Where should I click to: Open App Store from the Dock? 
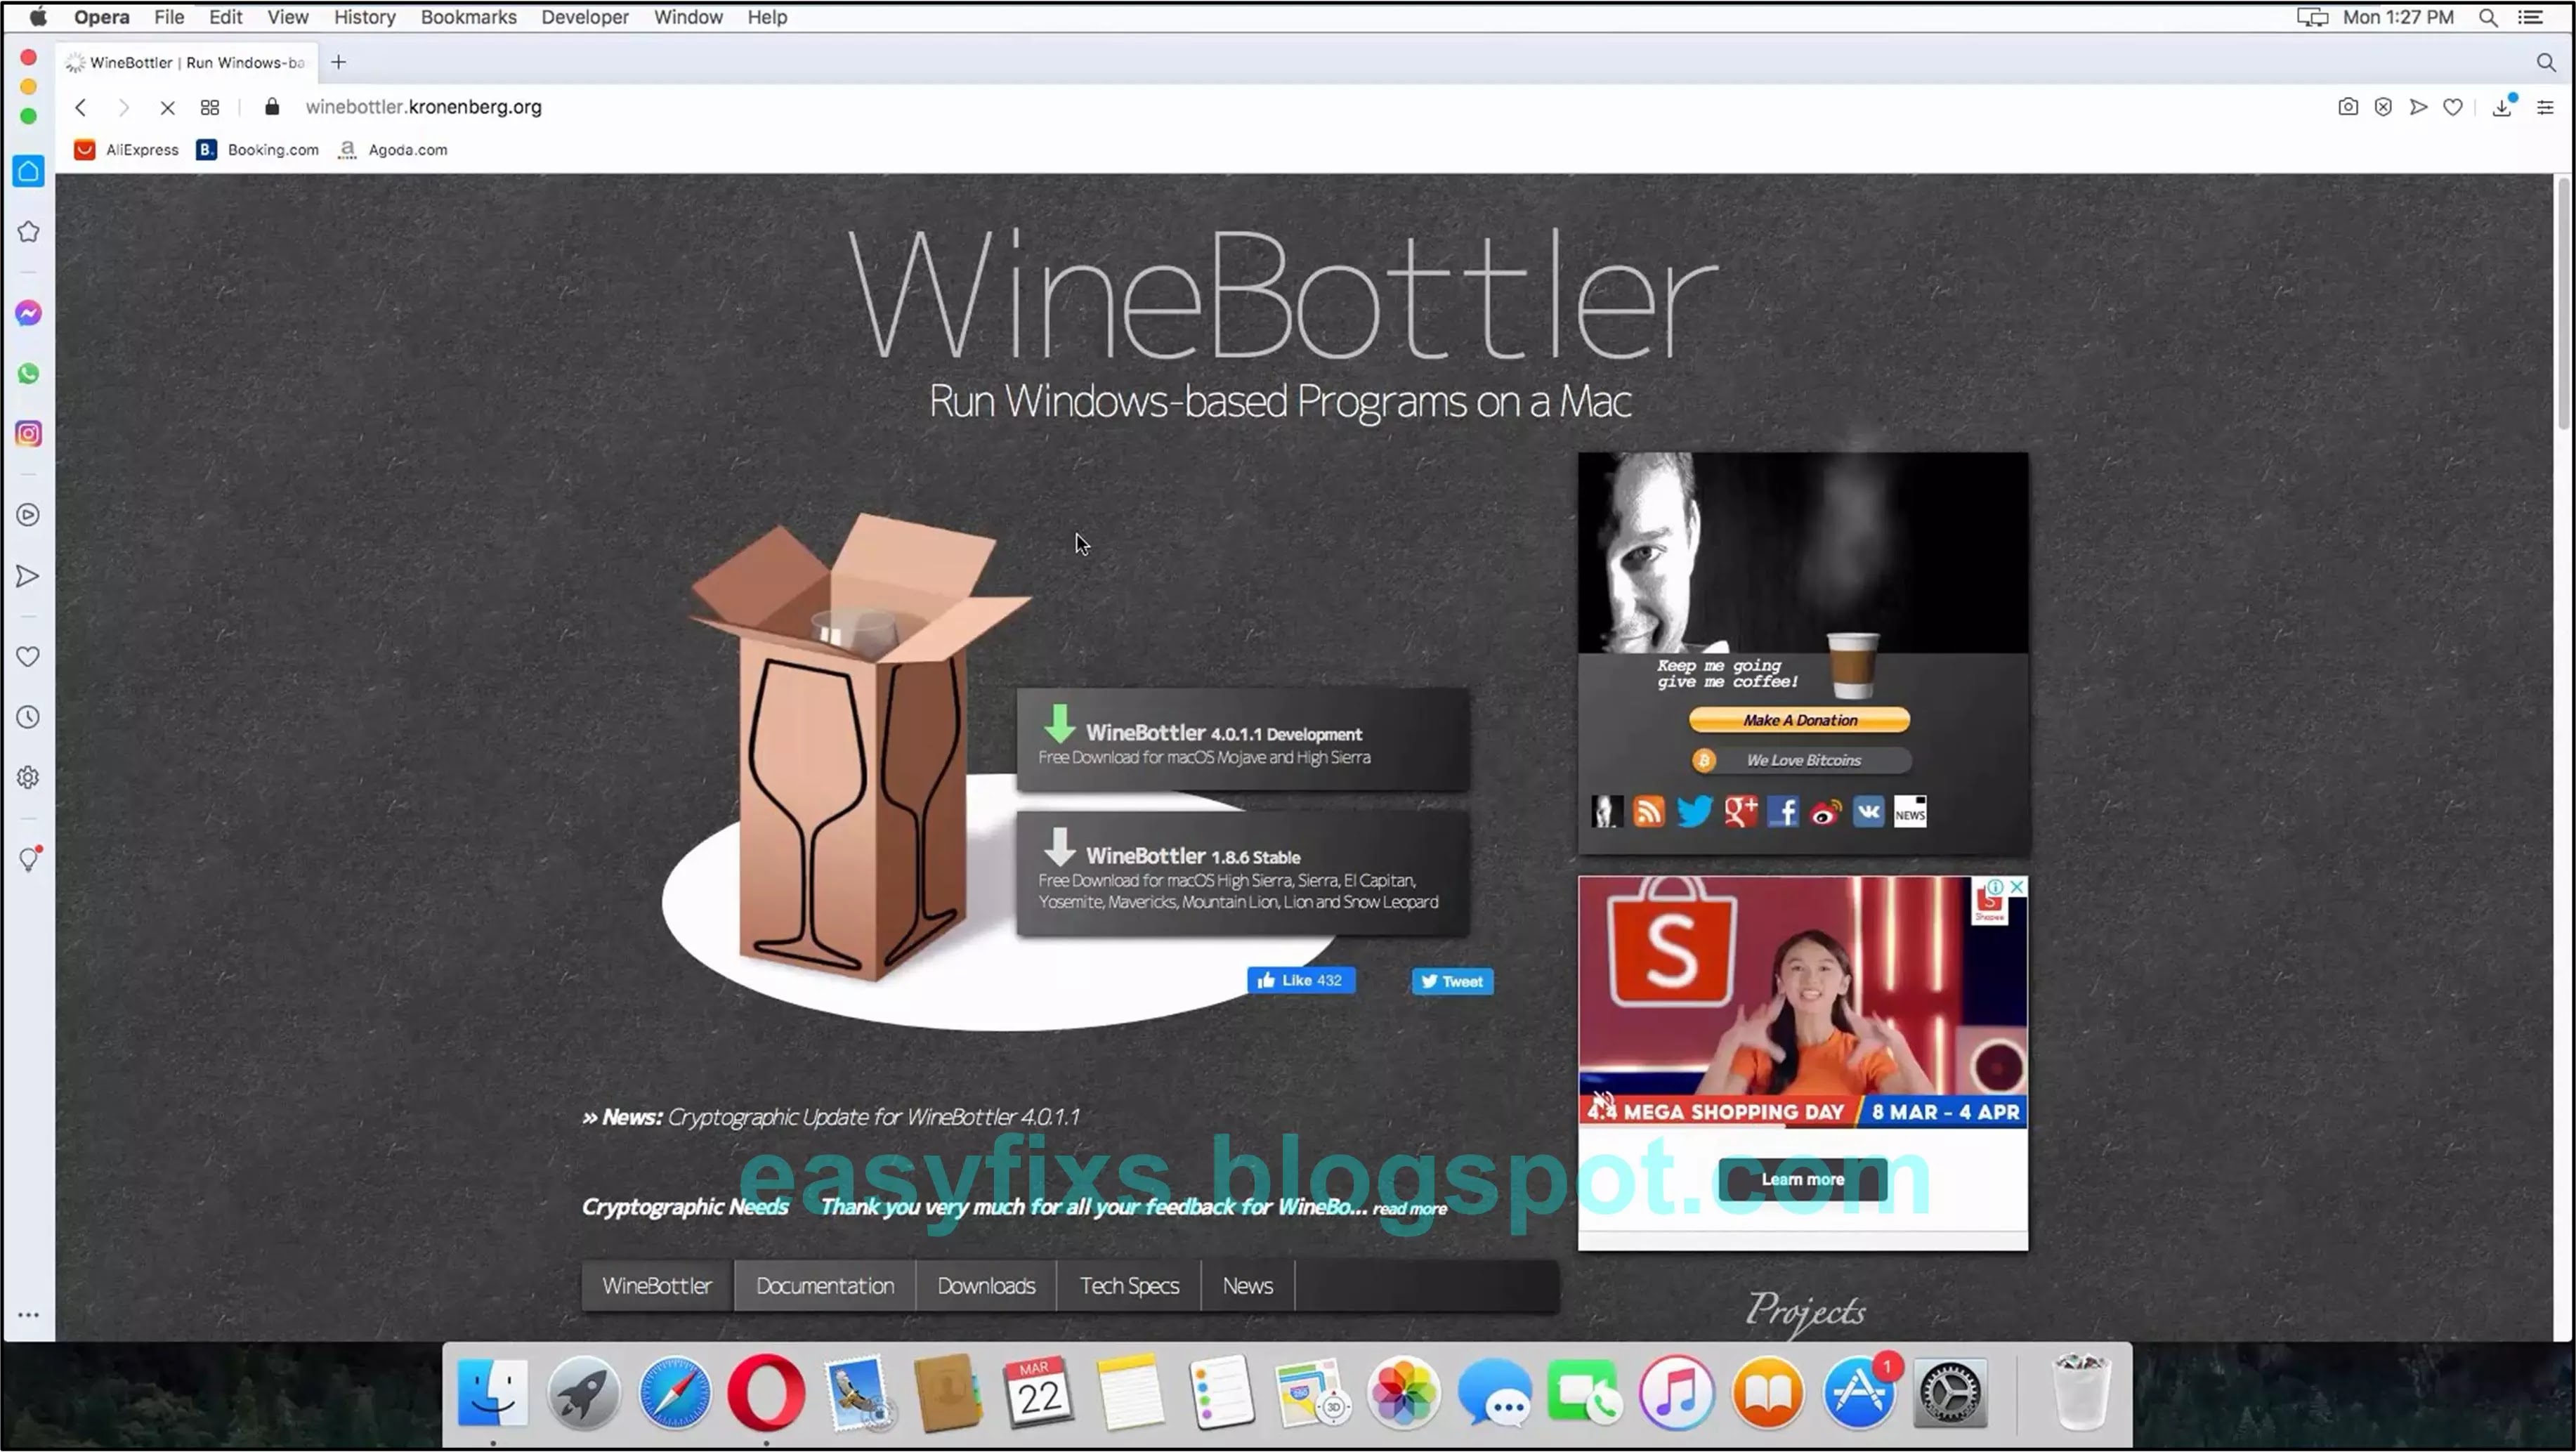1859,1392
